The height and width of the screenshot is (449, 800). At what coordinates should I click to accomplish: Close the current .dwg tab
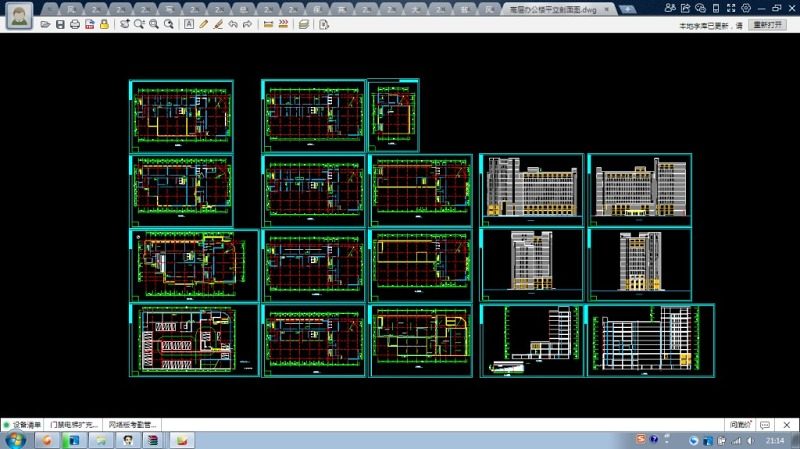606,9
